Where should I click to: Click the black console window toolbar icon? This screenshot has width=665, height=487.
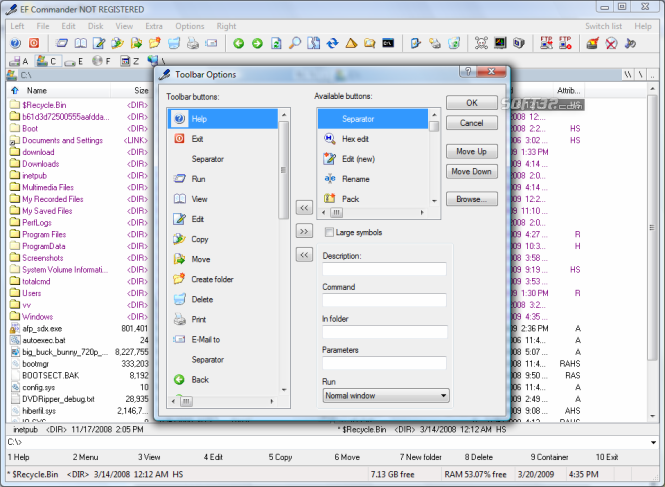click(x=388, y=43)
